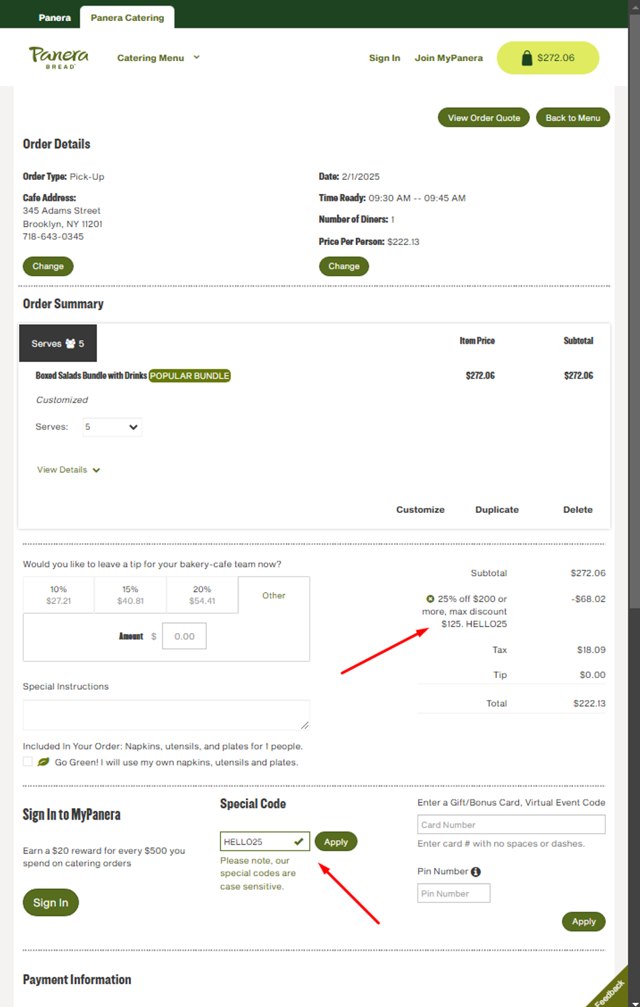Click the Sign In button under MyPanera

pos(51,902)
